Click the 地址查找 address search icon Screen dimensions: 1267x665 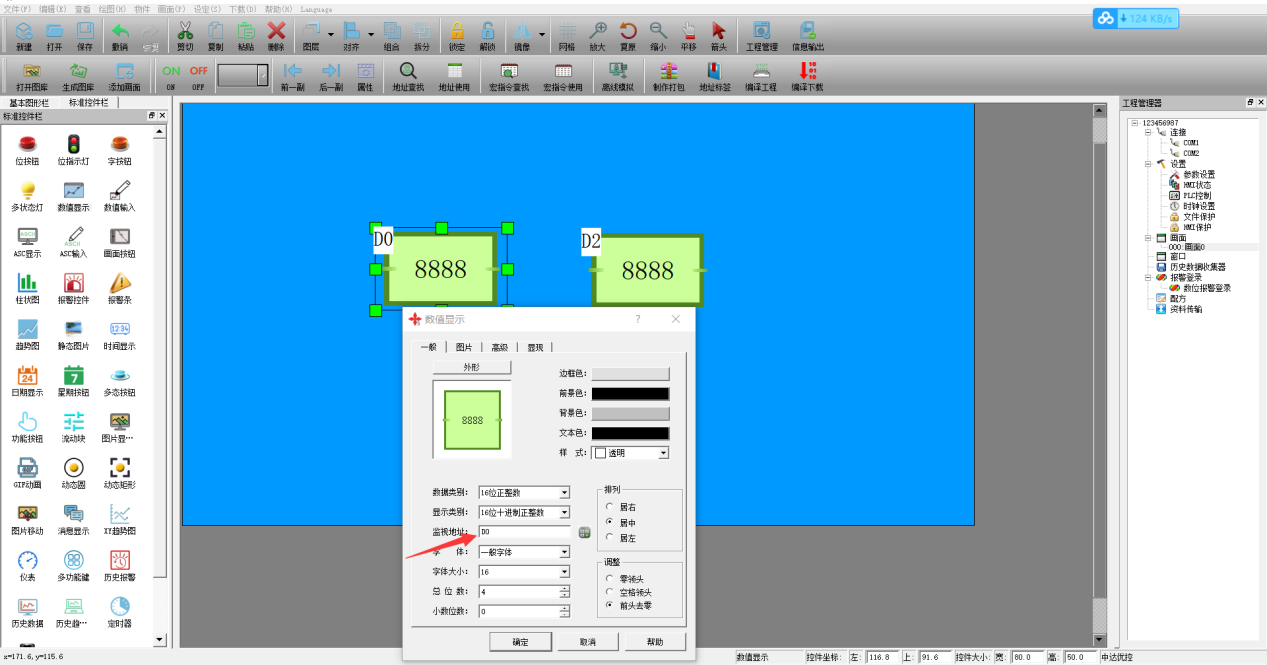click(408, 75)
